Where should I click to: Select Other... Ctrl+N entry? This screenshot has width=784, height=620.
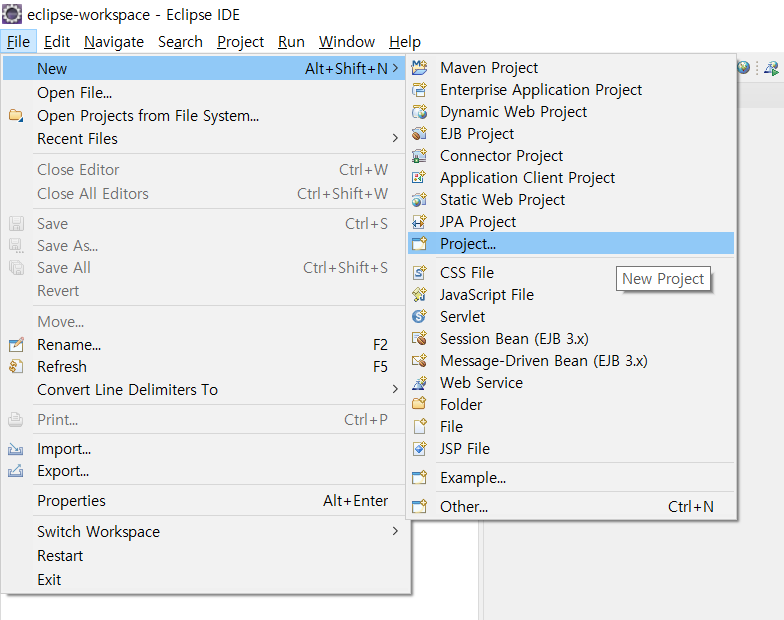[x=571, y=506]
